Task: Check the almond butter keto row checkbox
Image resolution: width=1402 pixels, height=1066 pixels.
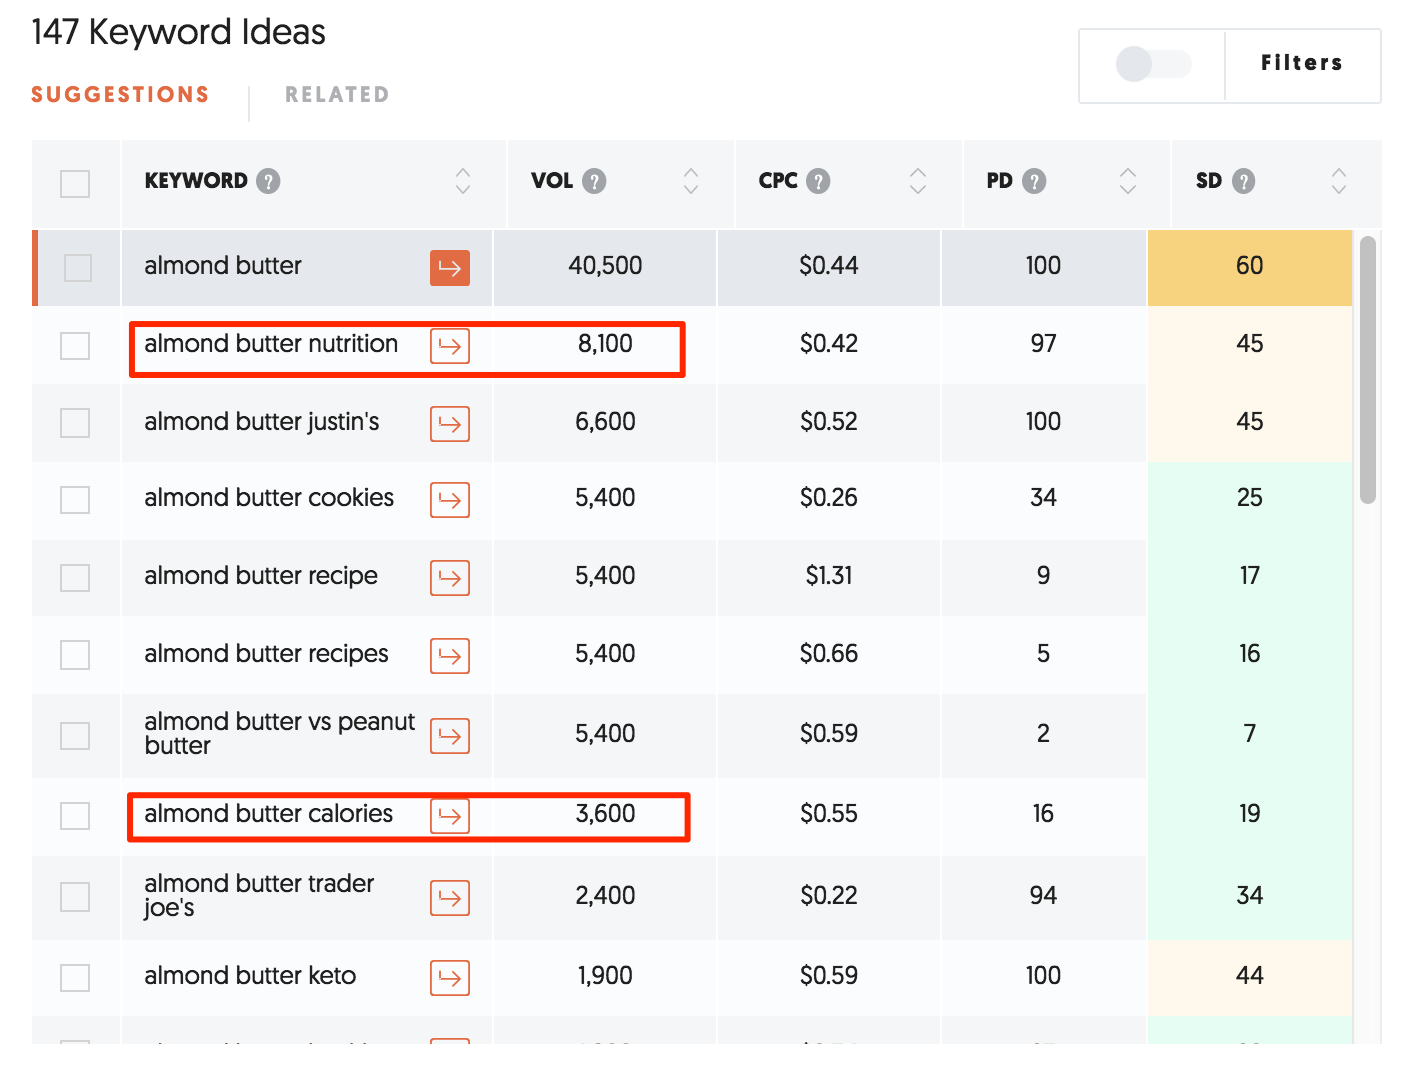Action: pyautogui.click(x=75, y=977)
